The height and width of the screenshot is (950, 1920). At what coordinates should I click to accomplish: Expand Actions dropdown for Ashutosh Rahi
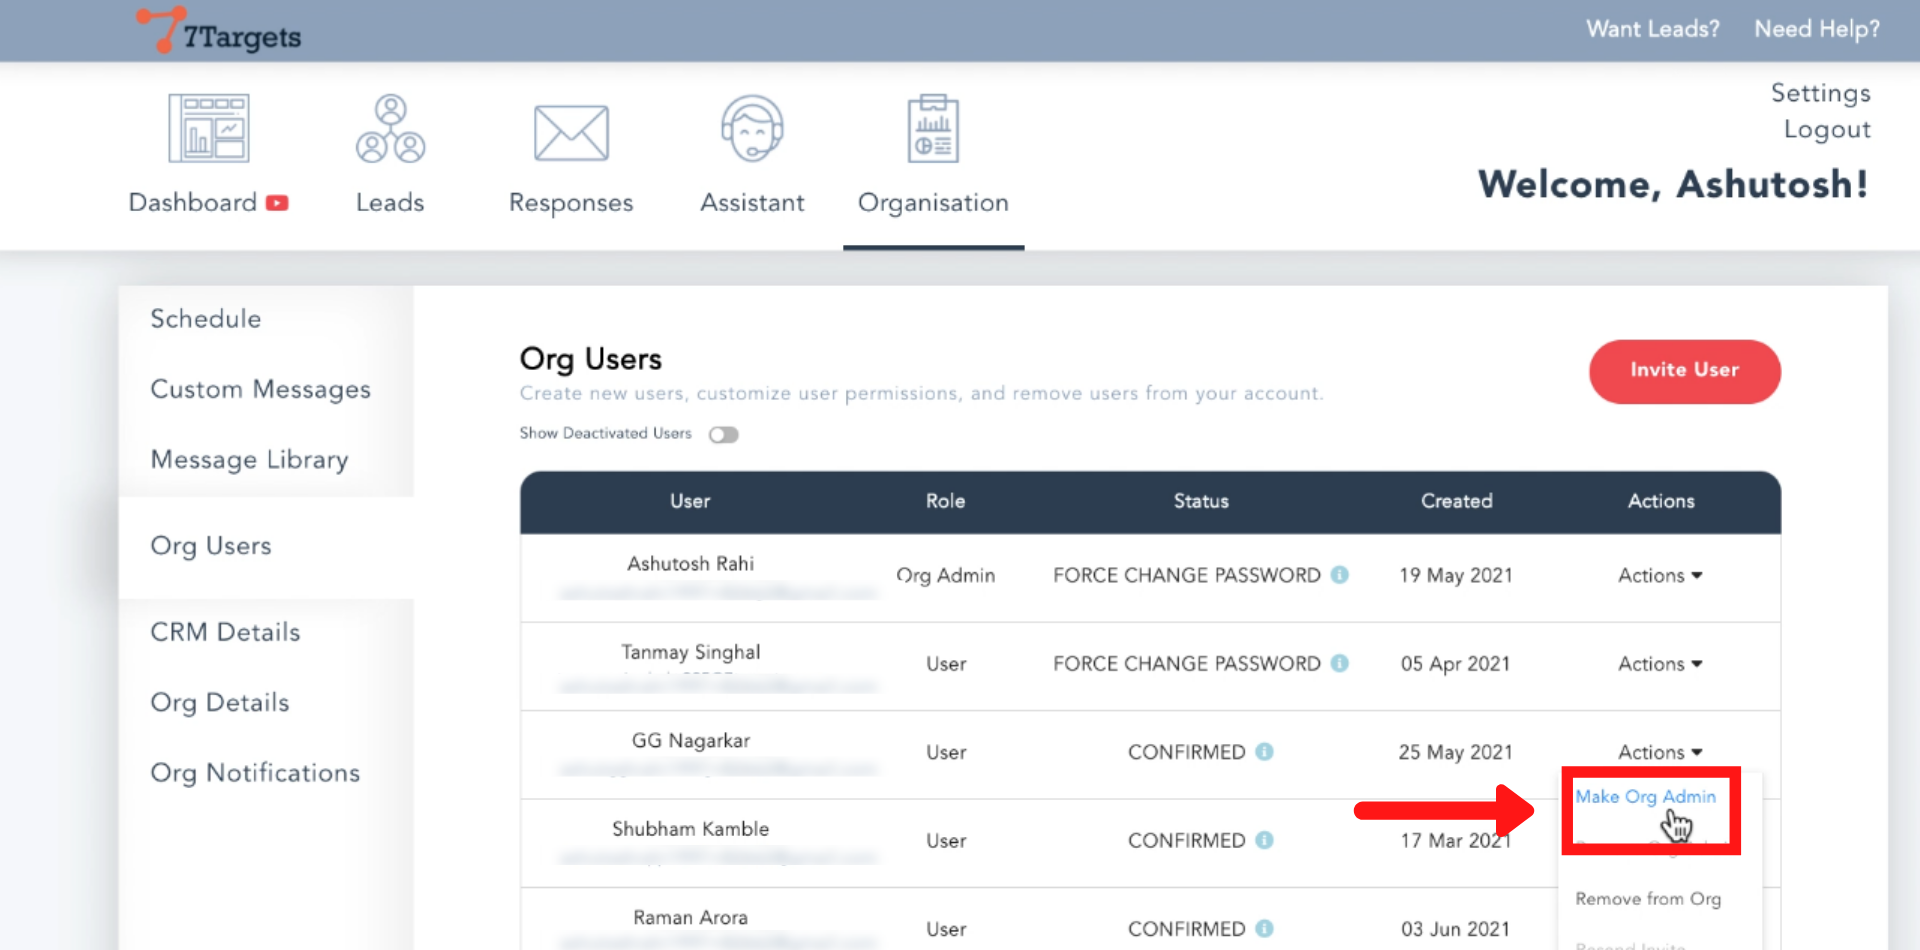[1660, 576]
